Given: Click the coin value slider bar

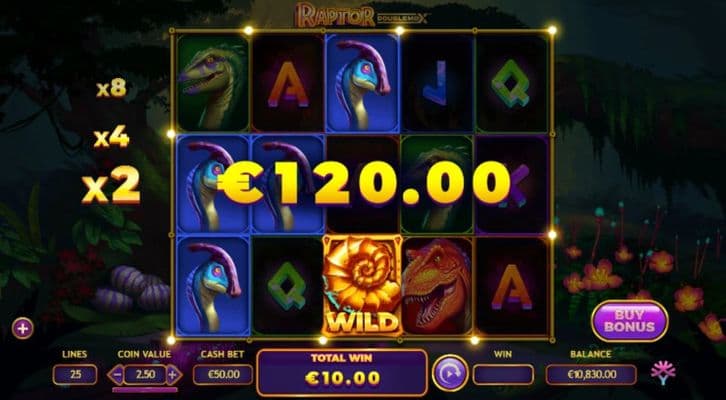Looking at the screenshot, I should point(144,390).
